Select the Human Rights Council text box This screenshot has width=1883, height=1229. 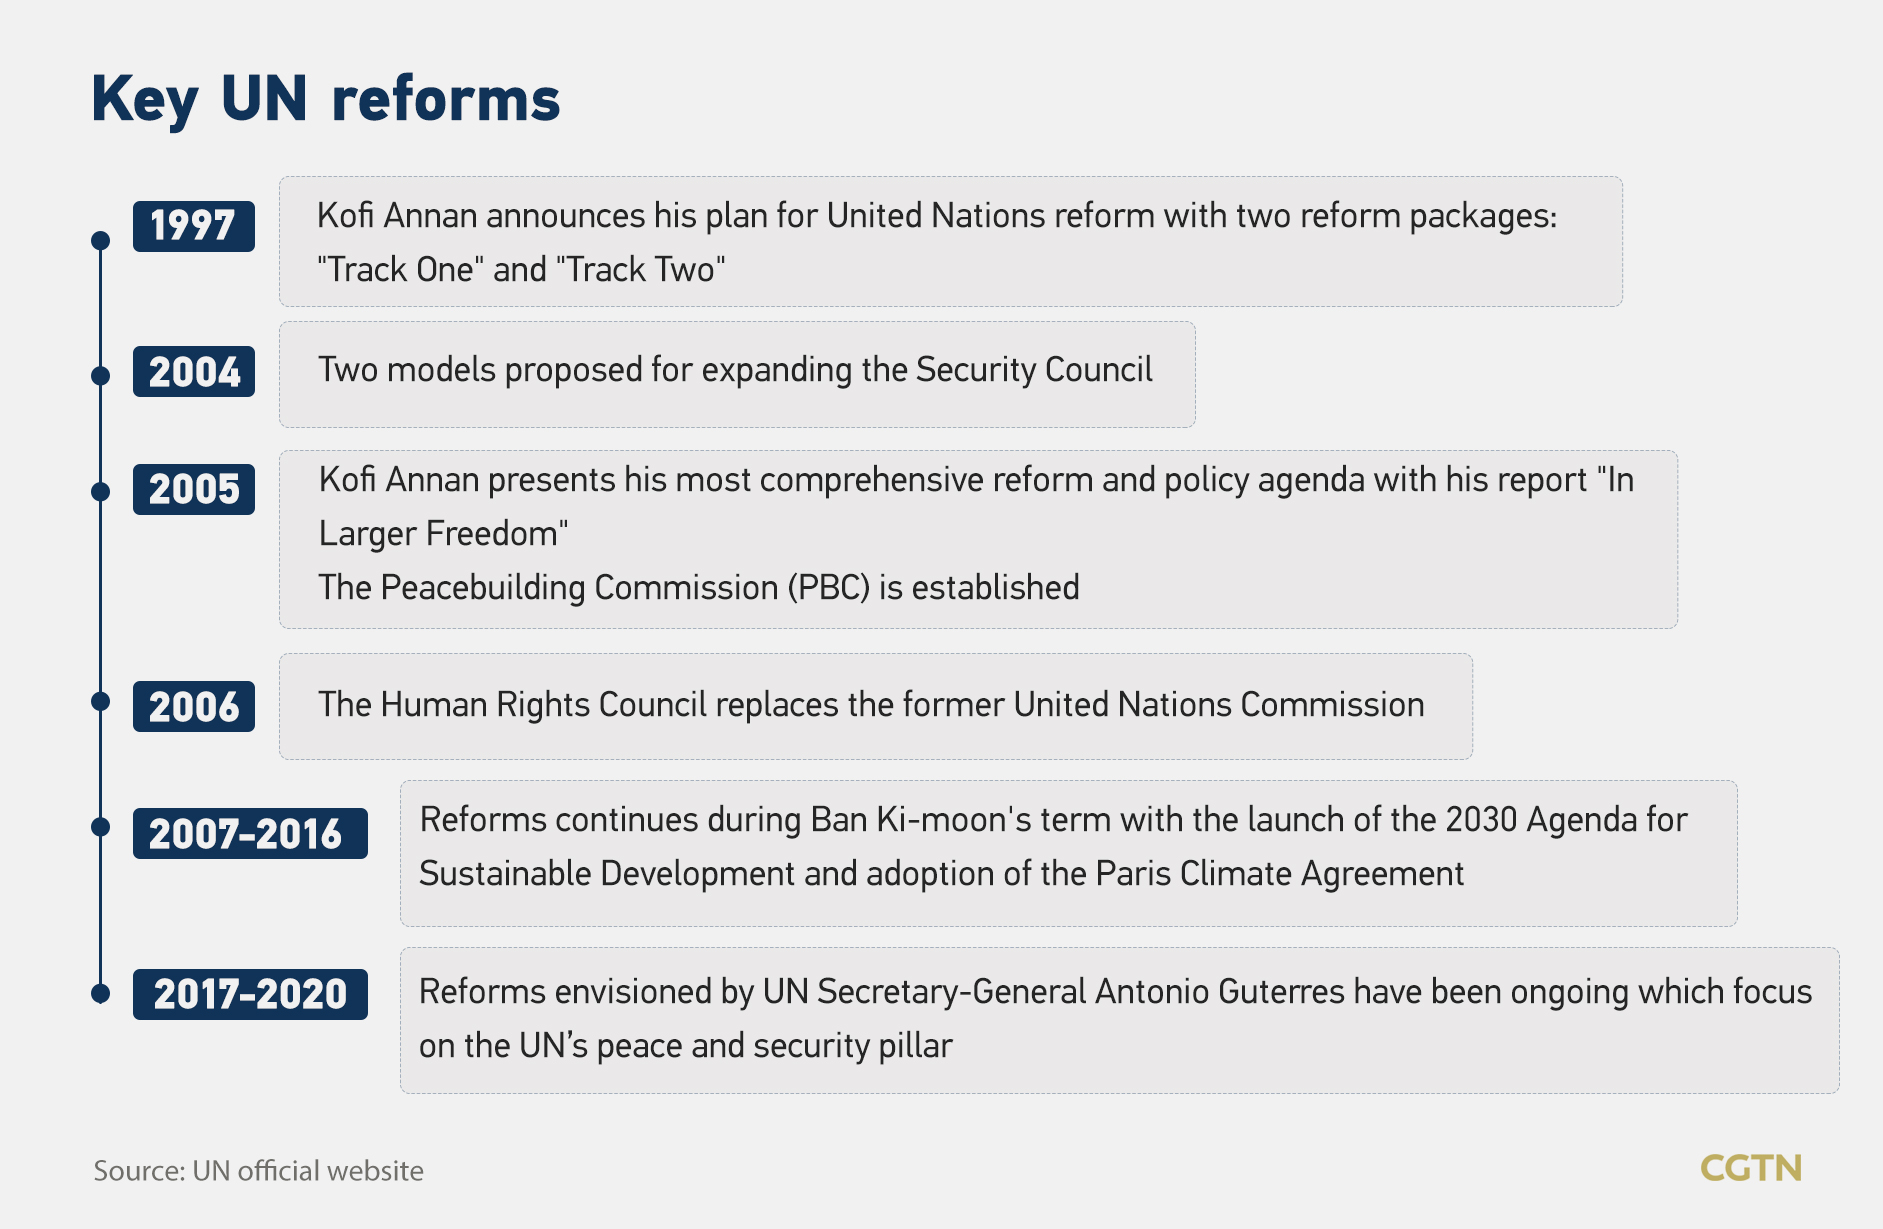(875, 707)
